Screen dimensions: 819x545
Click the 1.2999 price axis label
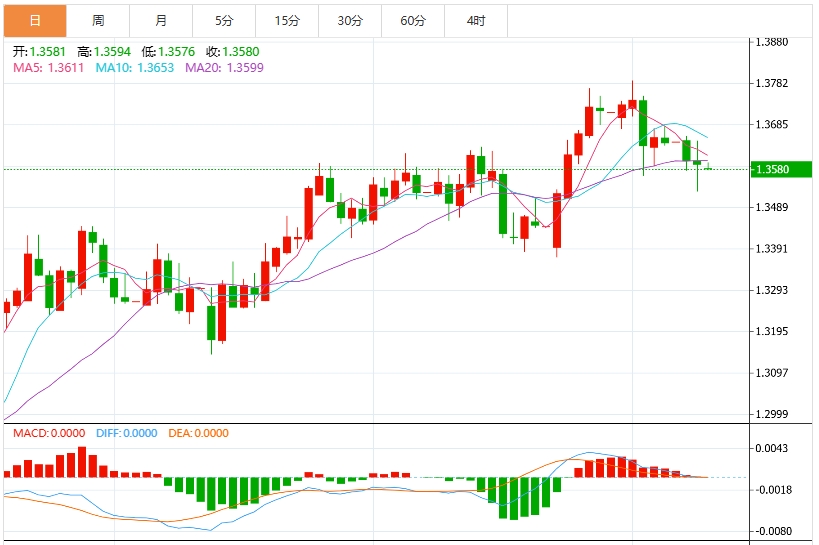click(x=773, y=414)
